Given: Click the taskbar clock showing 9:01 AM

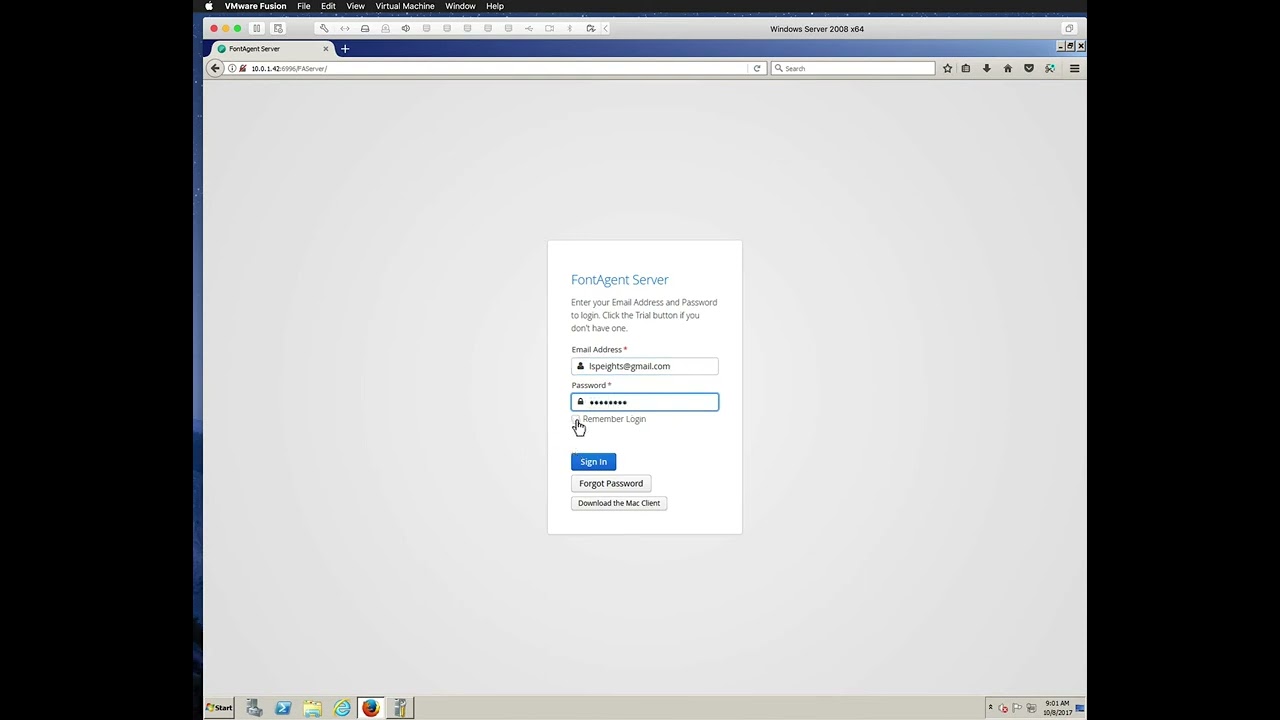Looking at the screenshot, I should click(x=1057, y=708).
